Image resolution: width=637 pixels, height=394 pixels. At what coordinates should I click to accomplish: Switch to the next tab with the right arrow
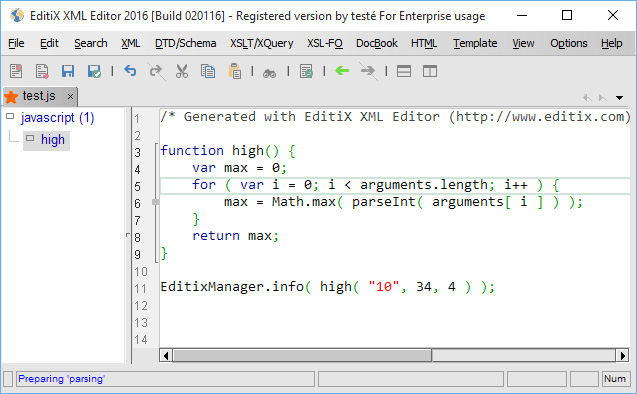tap(602, 97)
